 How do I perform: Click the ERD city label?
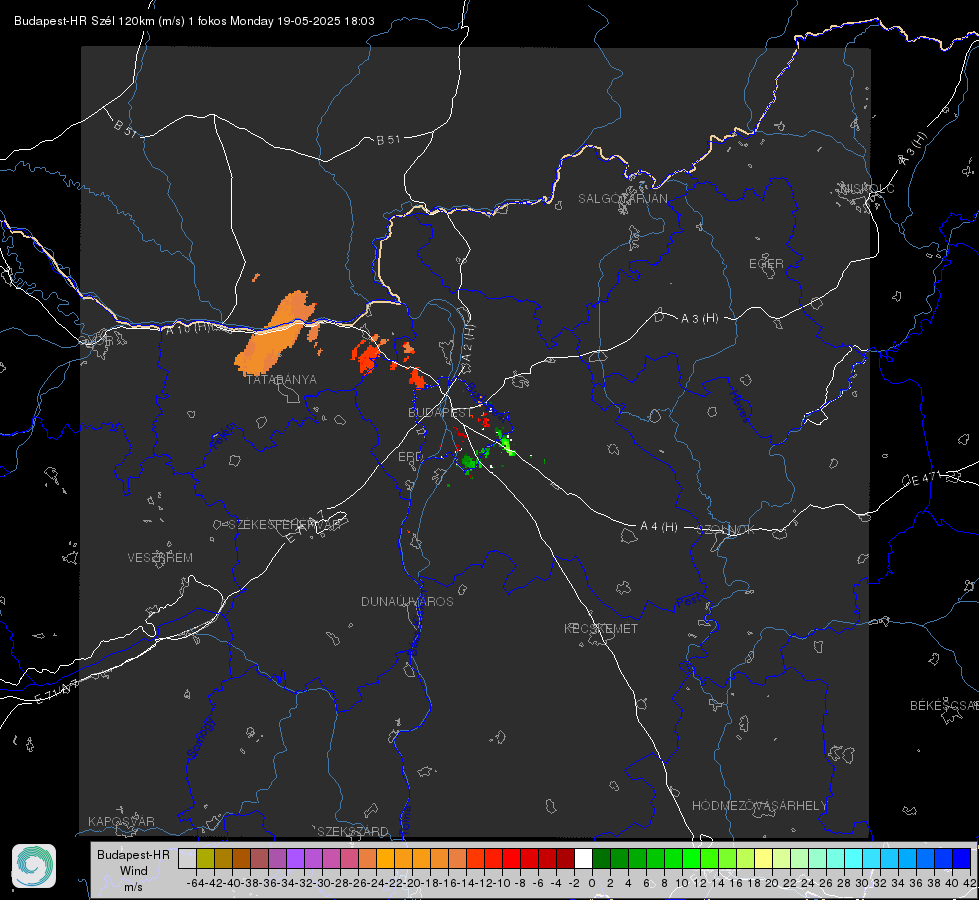coord(410,457)
